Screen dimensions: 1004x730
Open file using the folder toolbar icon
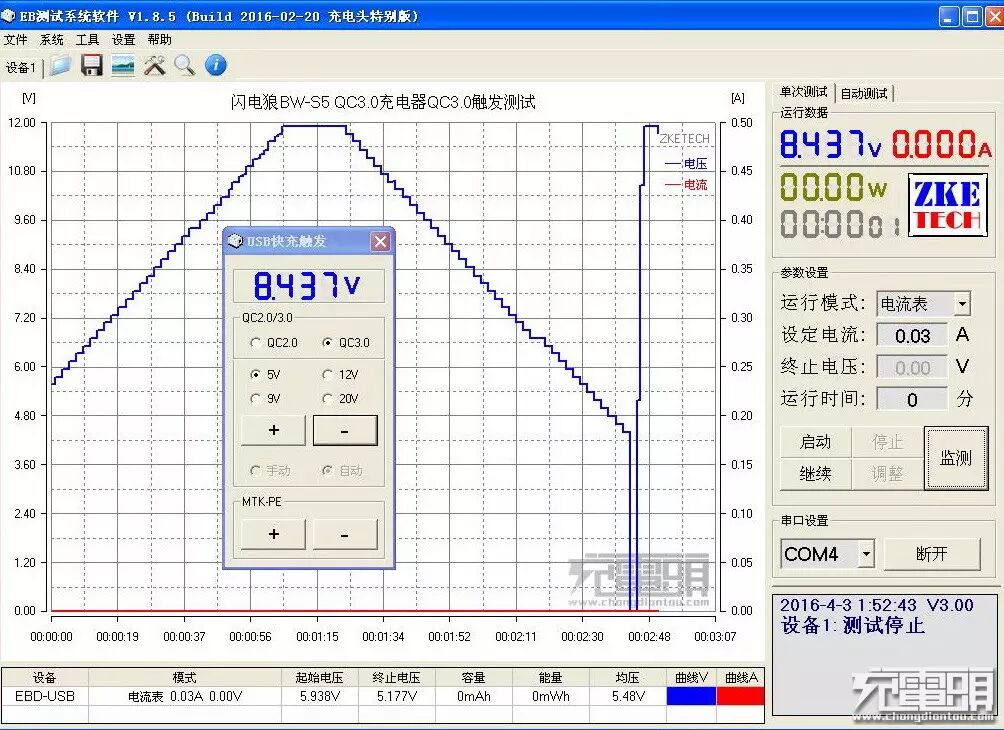click(61, 65)
